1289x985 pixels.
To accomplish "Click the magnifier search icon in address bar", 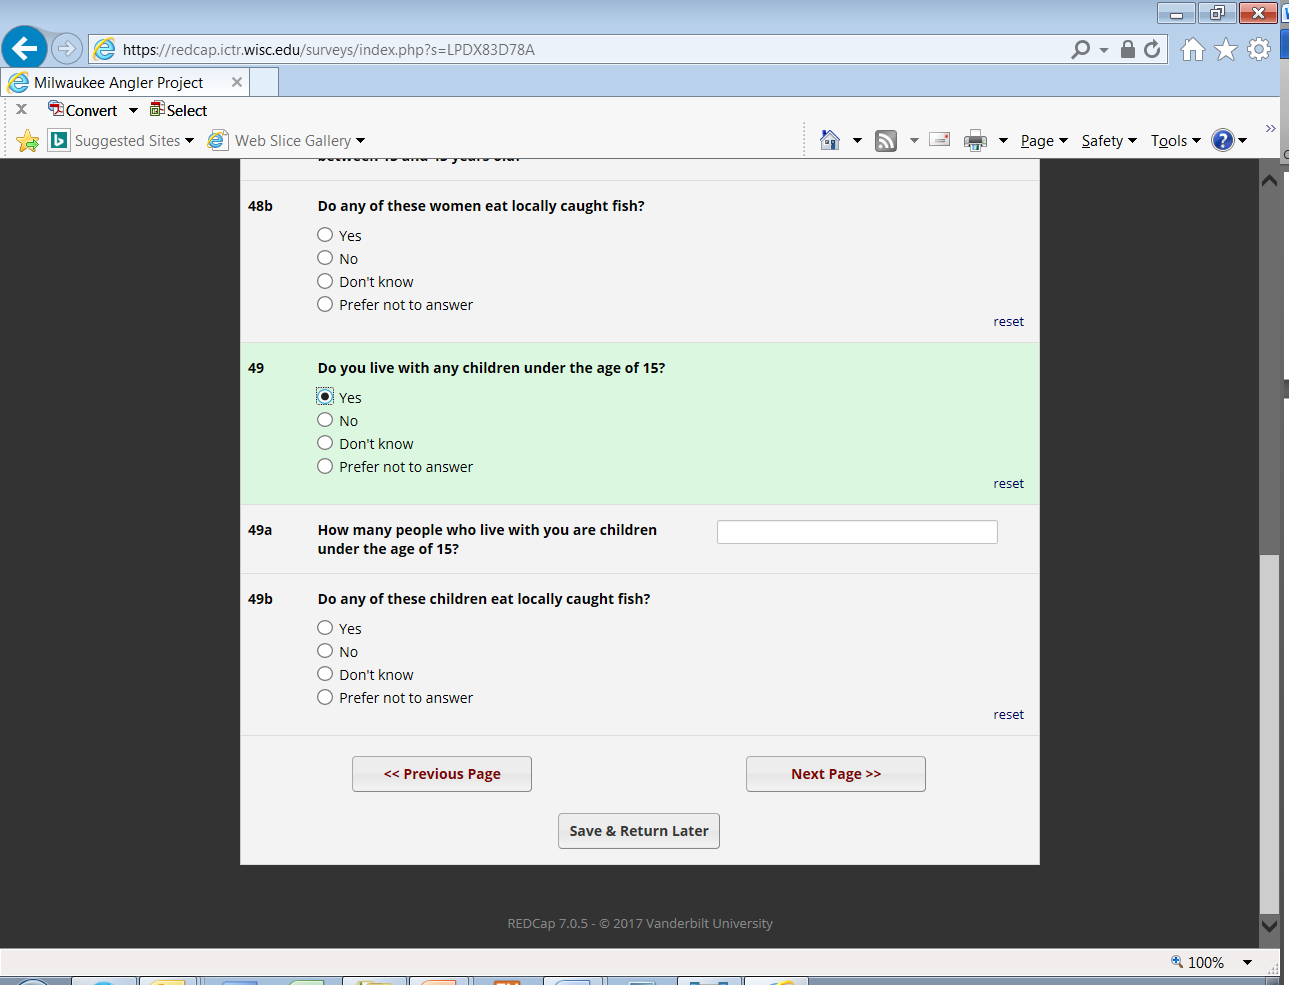I will click(1080, 49).
